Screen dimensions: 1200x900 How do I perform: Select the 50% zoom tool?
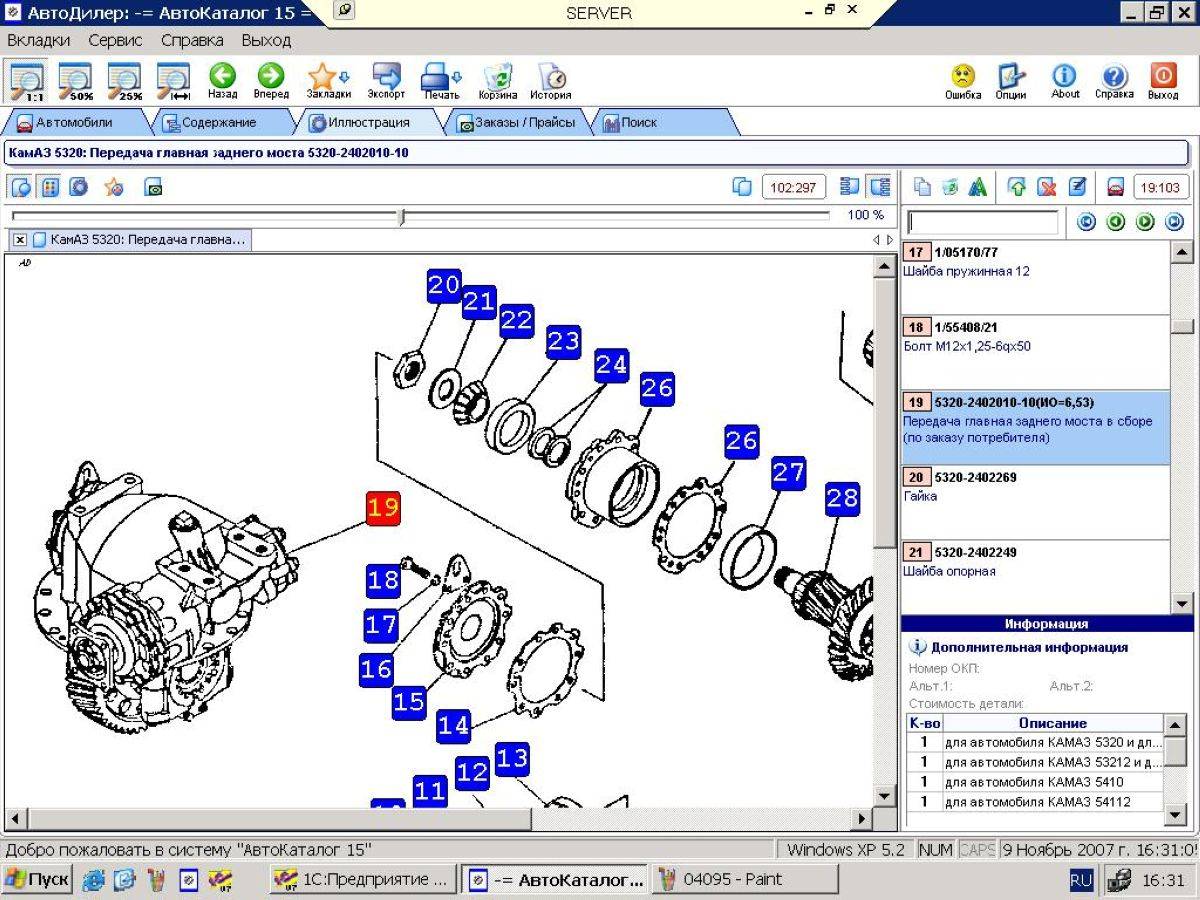pyautogui.click(x=76, y=81)
